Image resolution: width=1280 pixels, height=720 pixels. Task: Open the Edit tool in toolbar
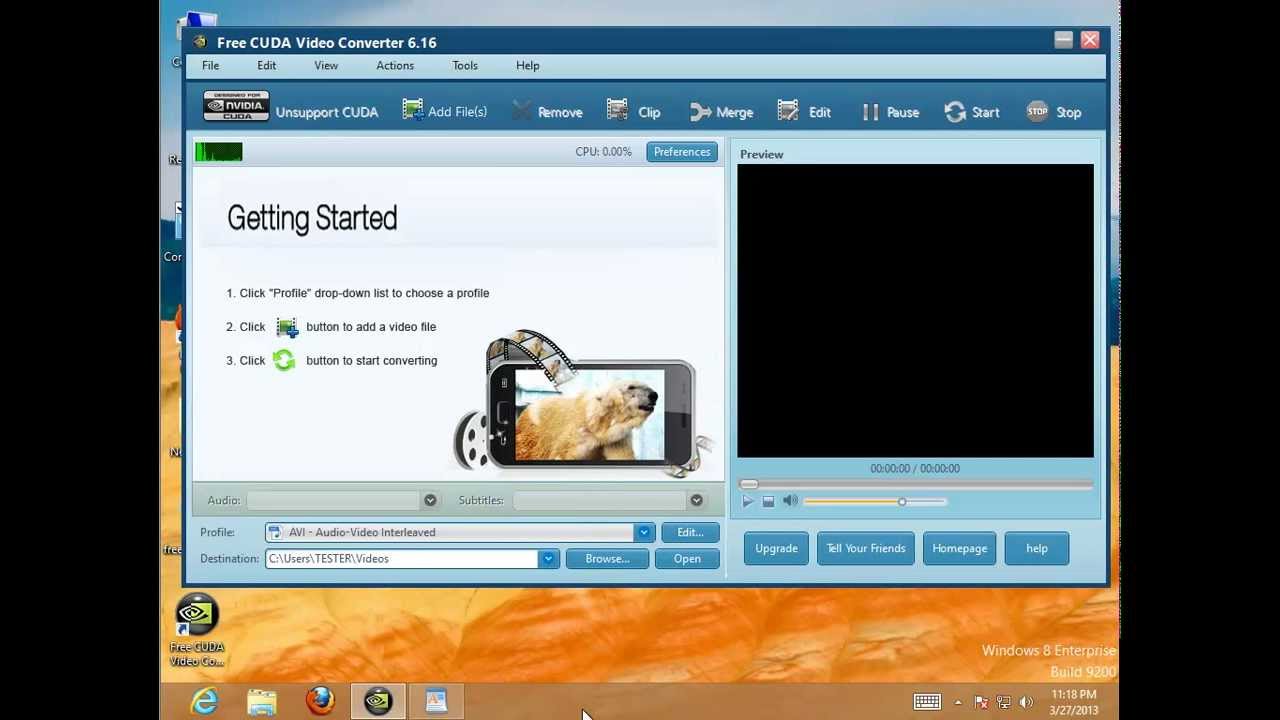(804, 112)
